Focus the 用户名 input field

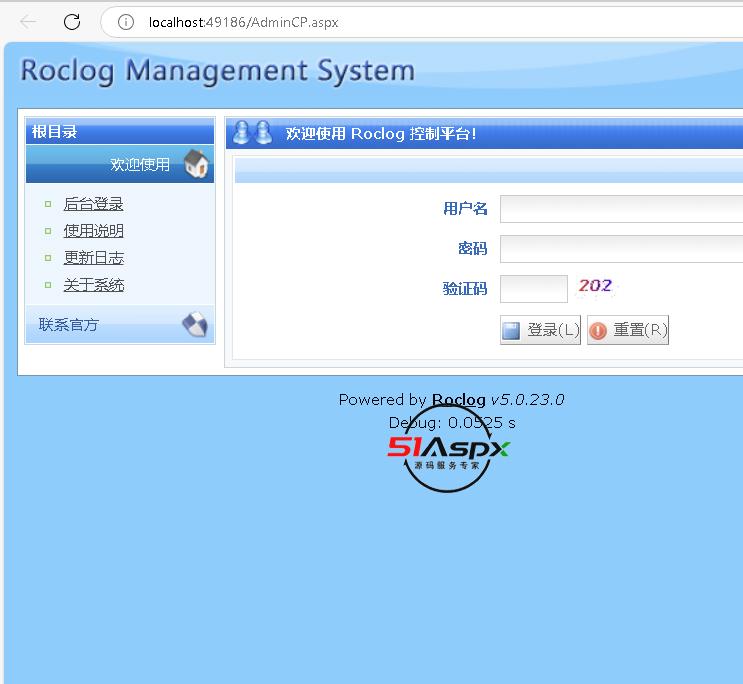(x=621, y=209)
